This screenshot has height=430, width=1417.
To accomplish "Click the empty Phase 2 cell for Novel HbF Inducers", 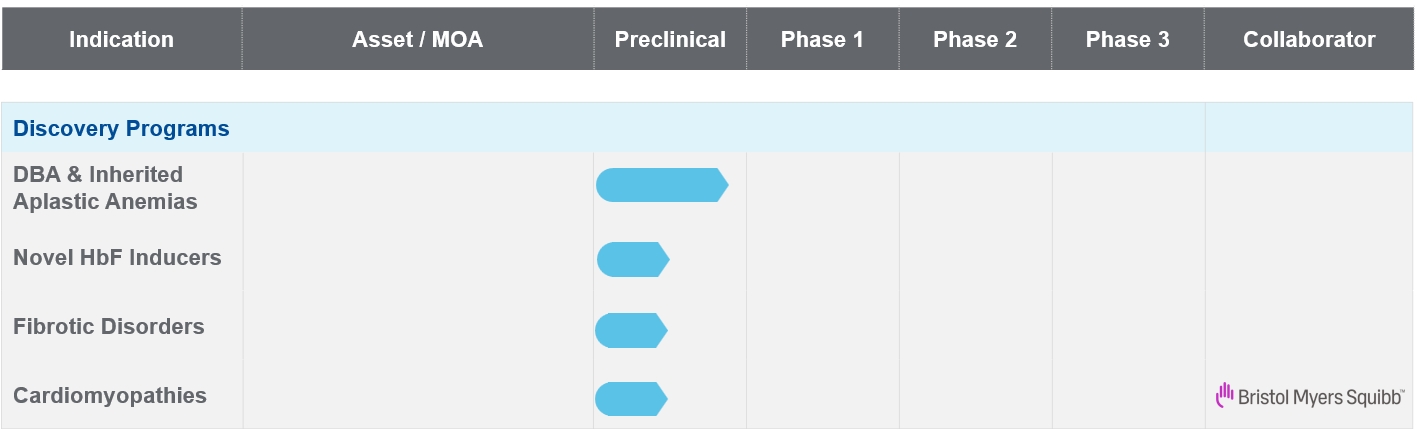I will [x=975, y=259].
